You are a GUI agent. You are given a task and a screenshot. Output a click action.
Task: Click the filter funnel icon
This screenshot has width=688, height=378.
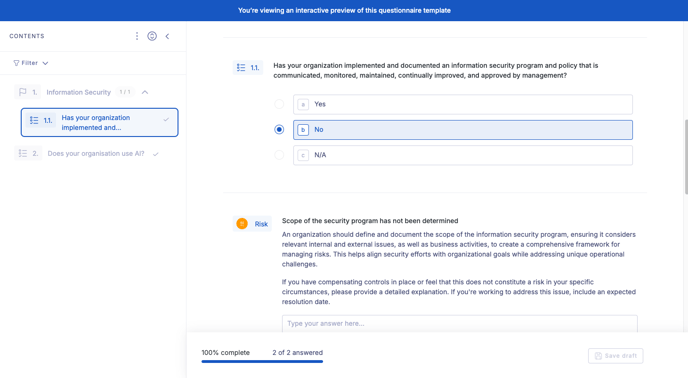[16, 63]
